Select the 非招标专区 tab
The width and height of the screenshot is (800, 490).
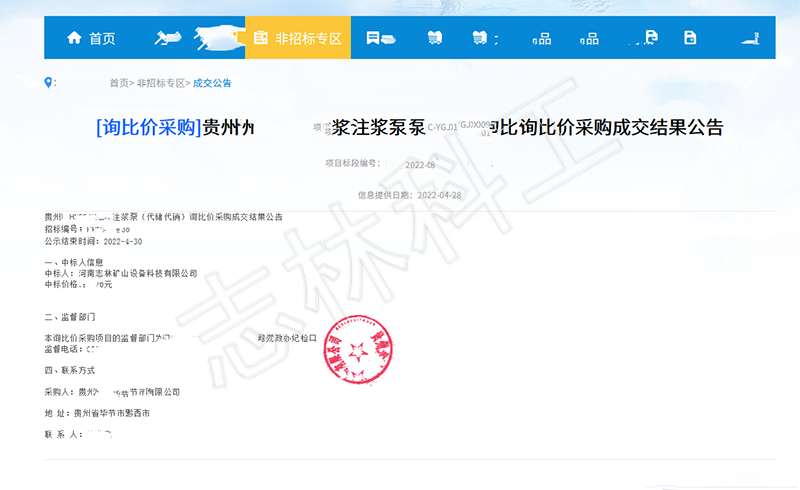(298, 38)
